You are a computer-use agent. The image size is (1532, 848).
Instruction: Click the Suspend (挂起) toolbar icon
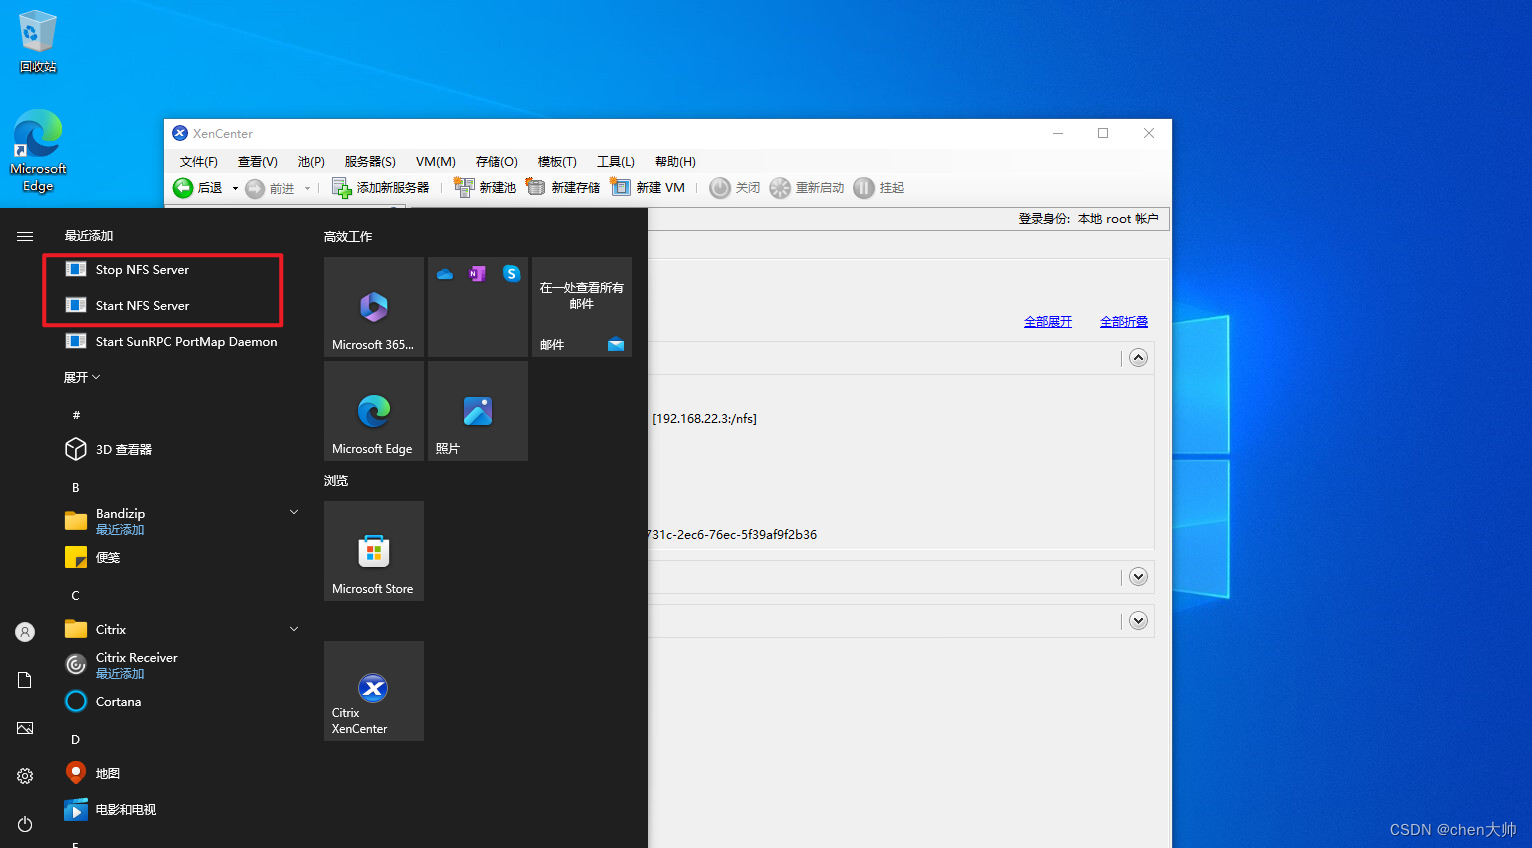[864, 188]
